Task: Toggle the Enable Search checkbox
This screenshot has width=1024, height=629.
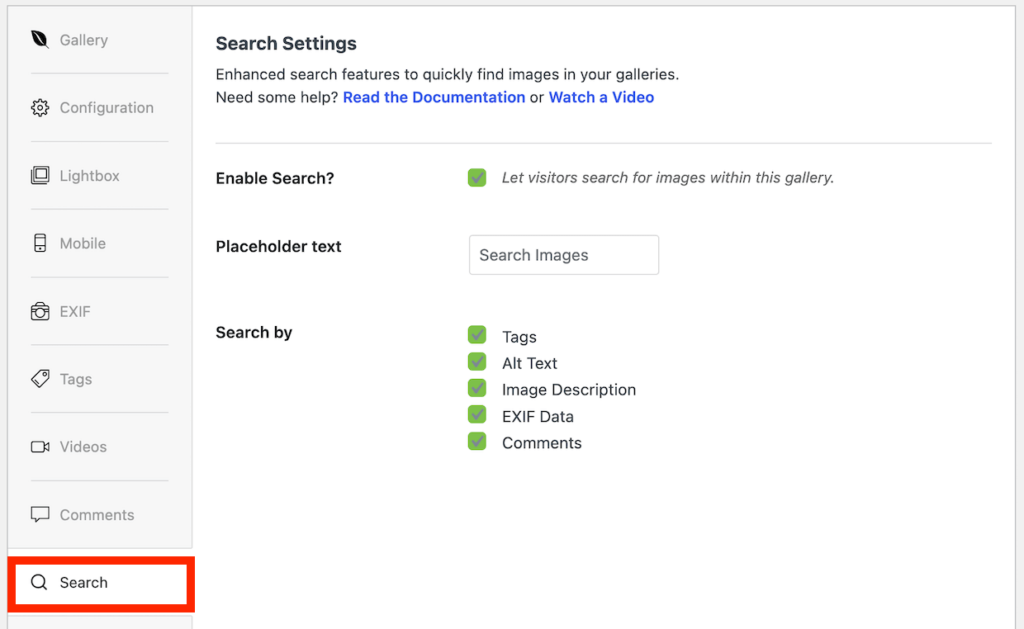Action: tap(477, 178)
